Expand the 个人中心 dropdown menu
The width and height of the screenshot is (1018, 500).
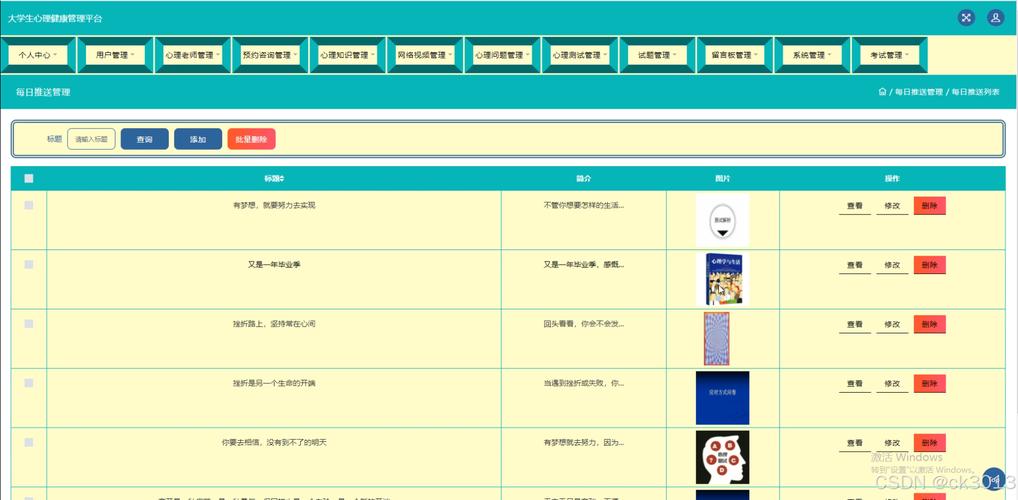click(38, 55)
